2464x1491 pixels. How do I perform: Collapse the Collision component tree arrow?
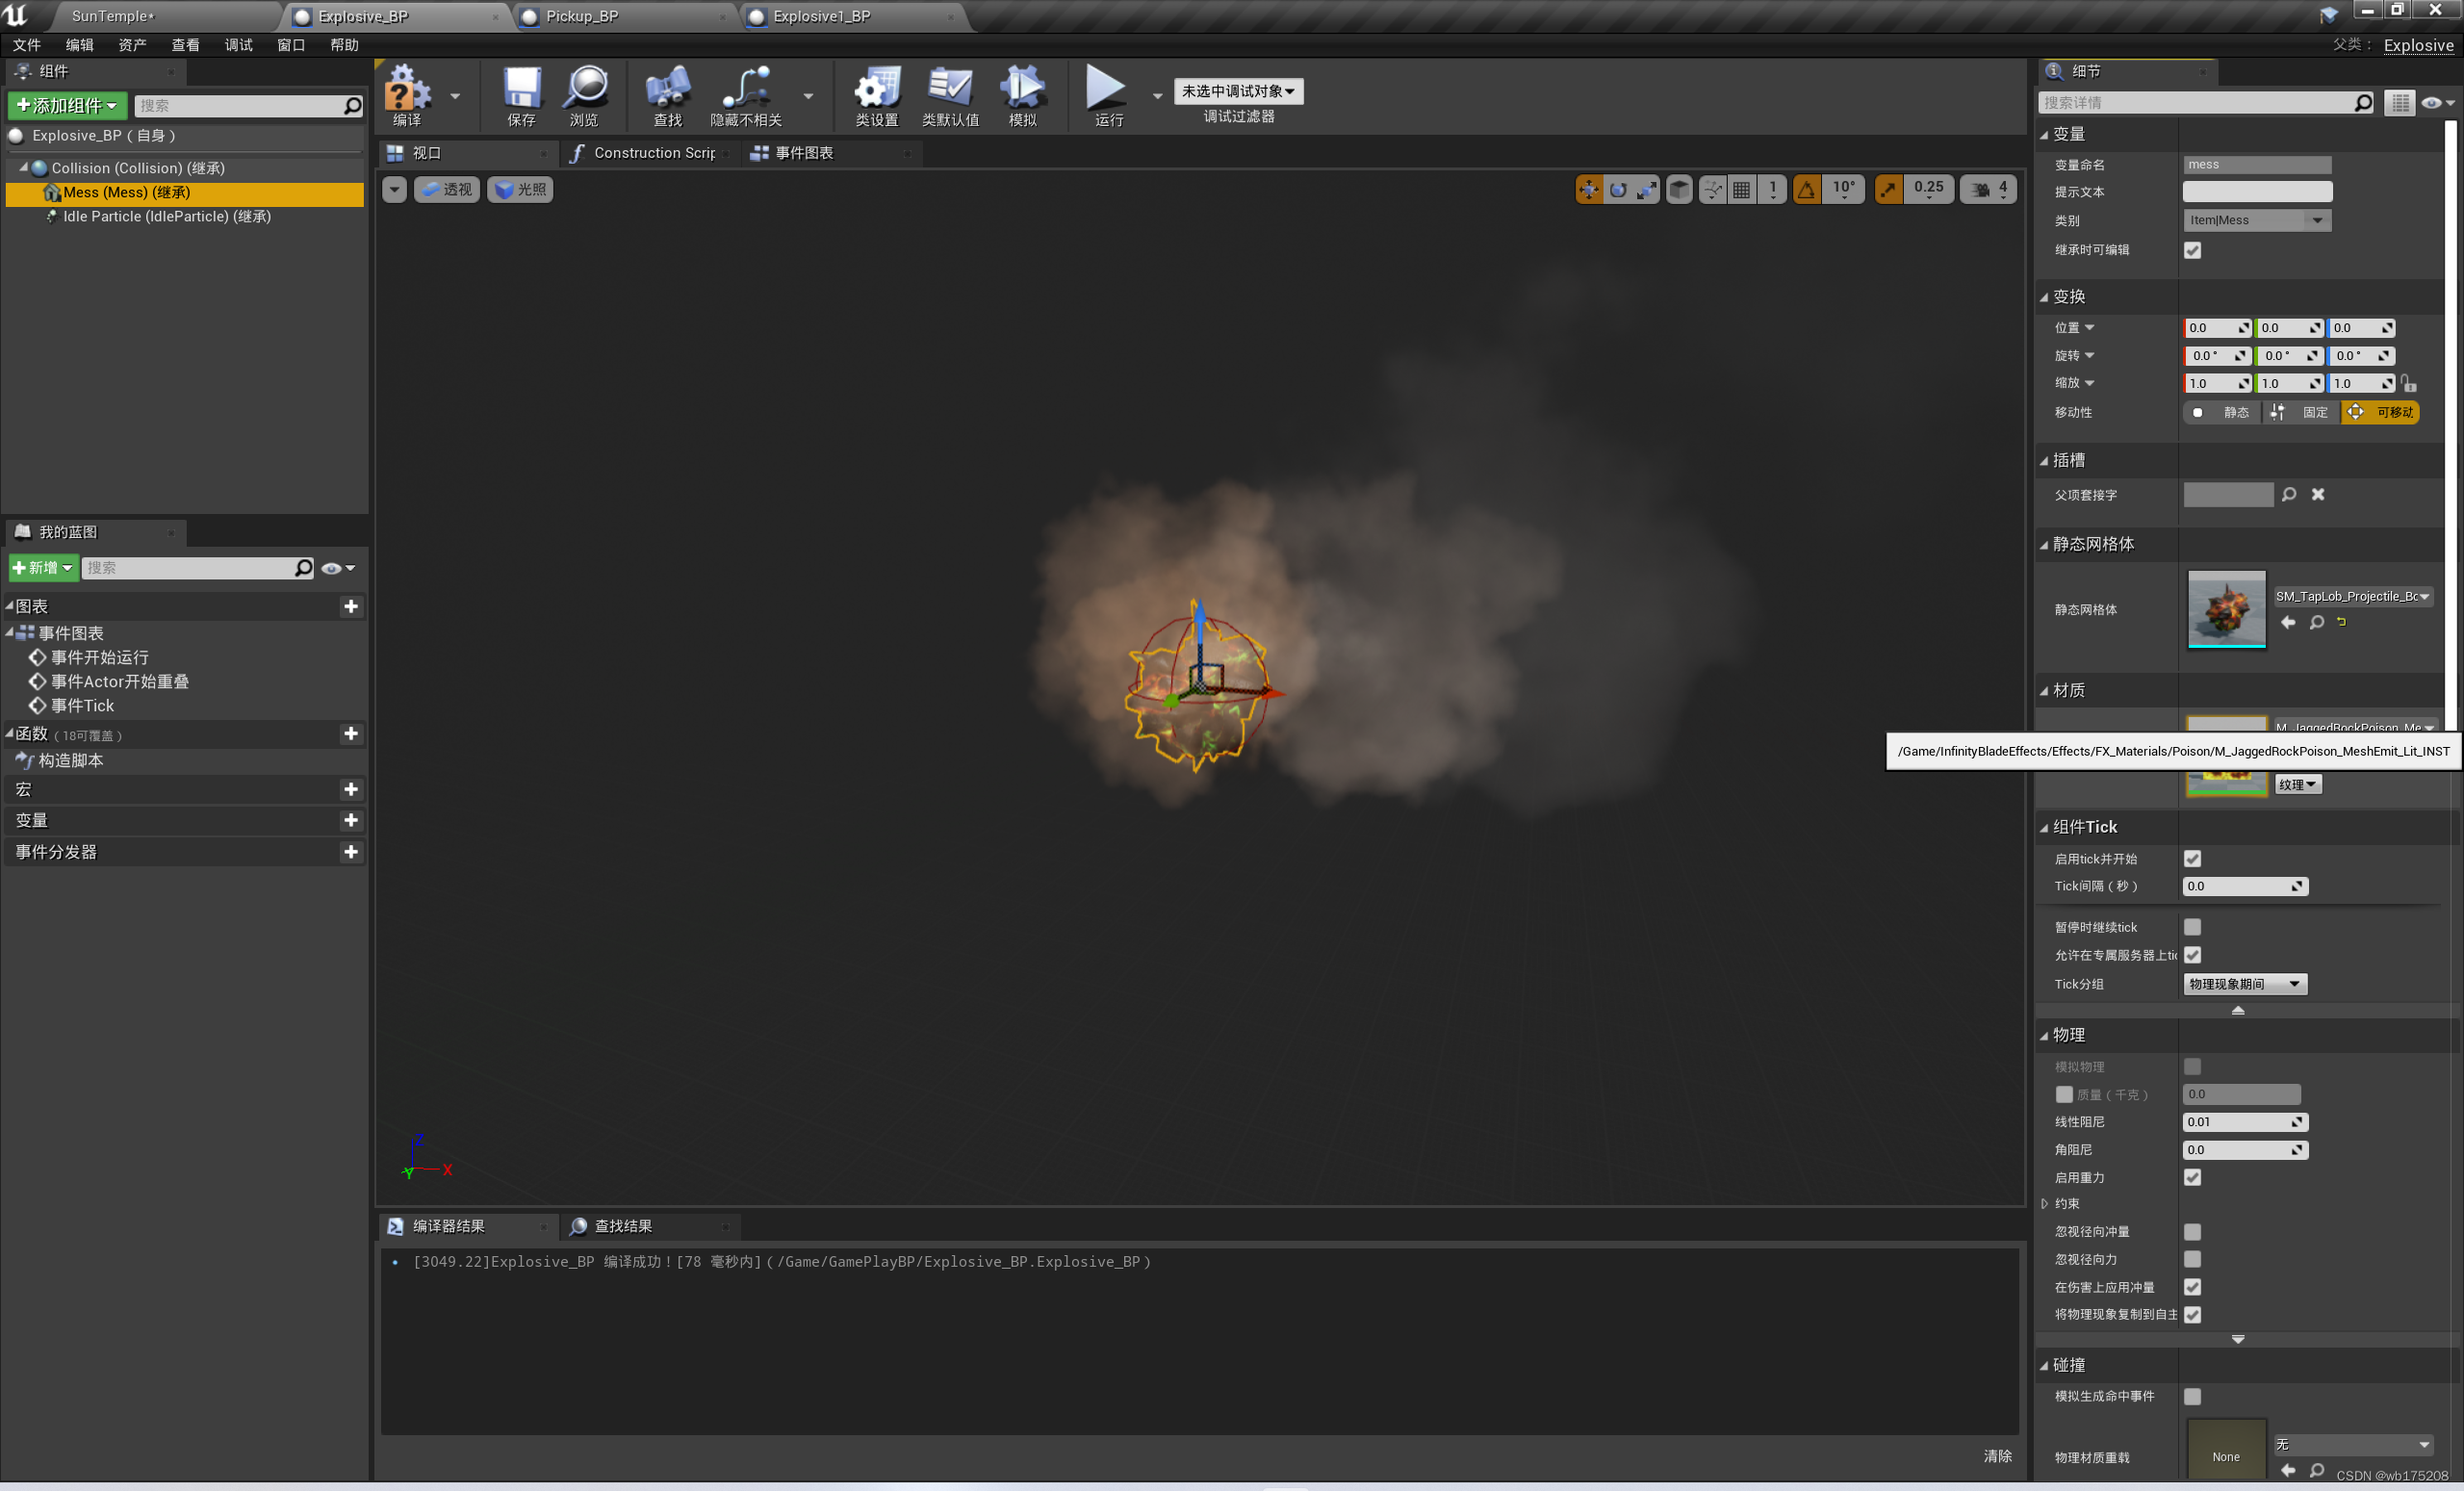23,168
